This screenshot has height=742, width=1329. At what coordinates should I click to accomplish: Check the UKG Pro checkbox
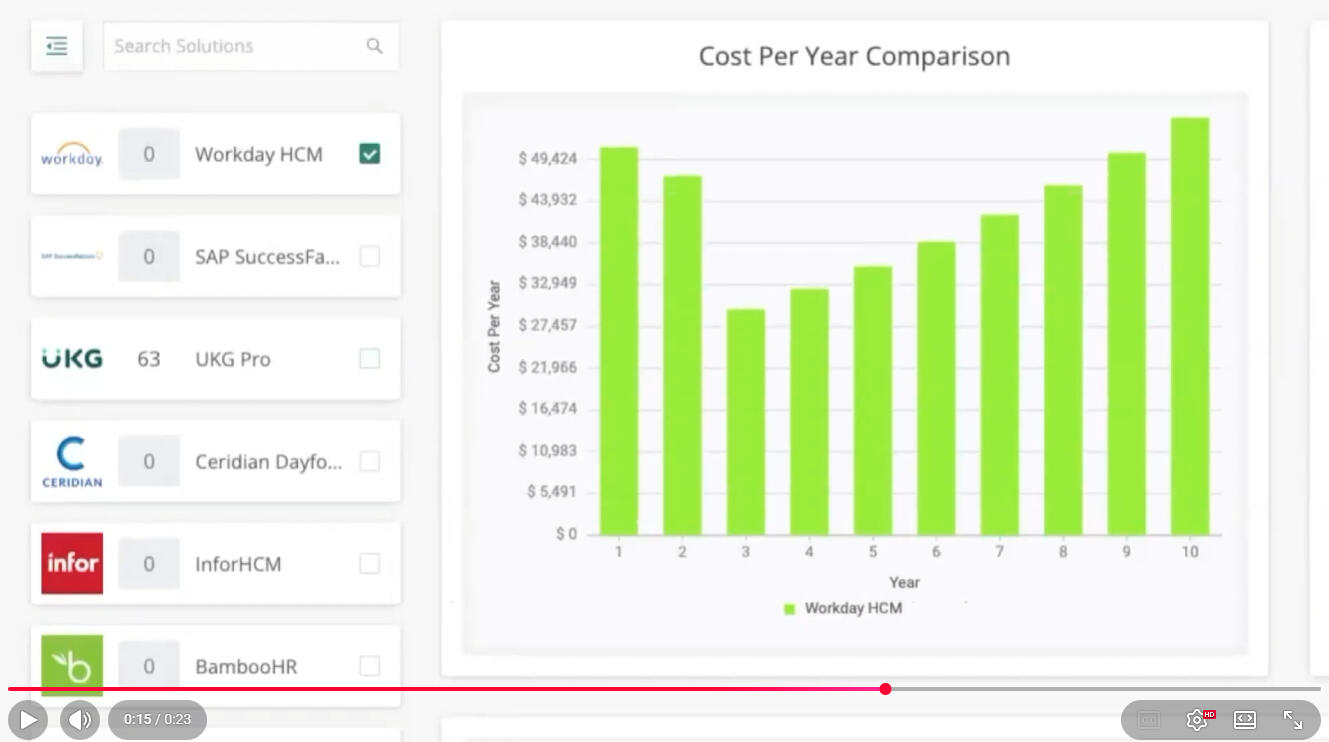(x=370, y=359)
